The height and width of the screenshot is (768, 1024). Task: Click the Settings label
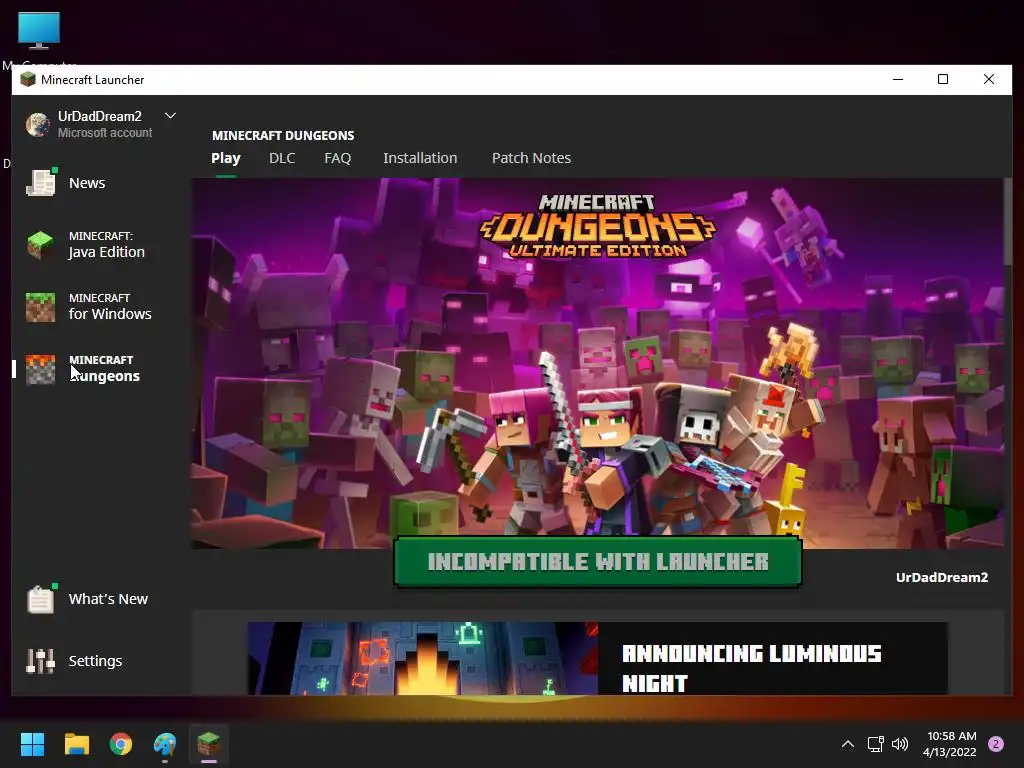tap(95, 661)
